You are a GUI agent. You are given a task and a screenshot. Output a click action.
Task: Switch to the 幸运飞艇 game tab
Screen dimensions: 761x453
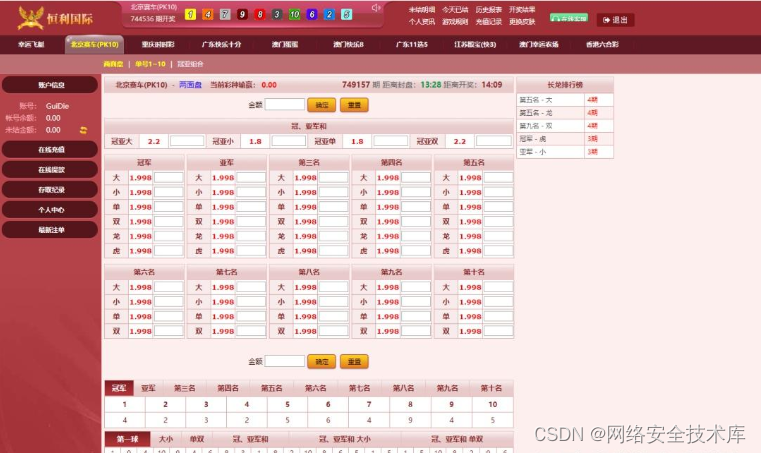tap(31, 45)
